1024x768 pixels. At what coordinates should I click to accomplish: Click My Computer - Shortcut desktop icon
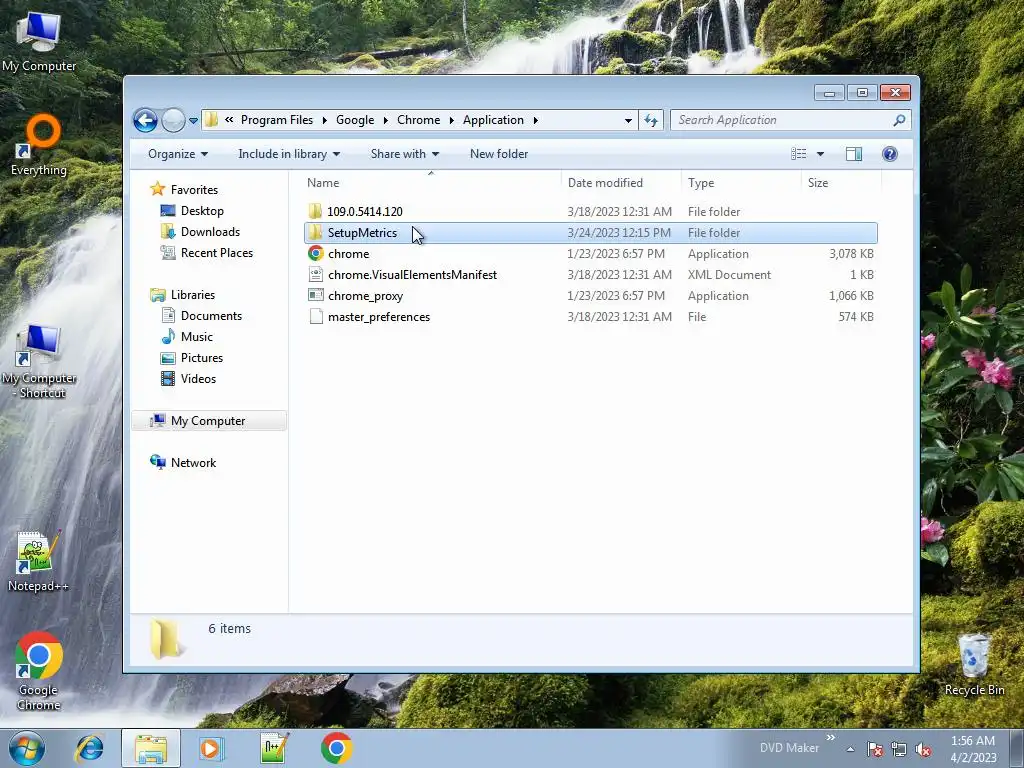(39, 361)
